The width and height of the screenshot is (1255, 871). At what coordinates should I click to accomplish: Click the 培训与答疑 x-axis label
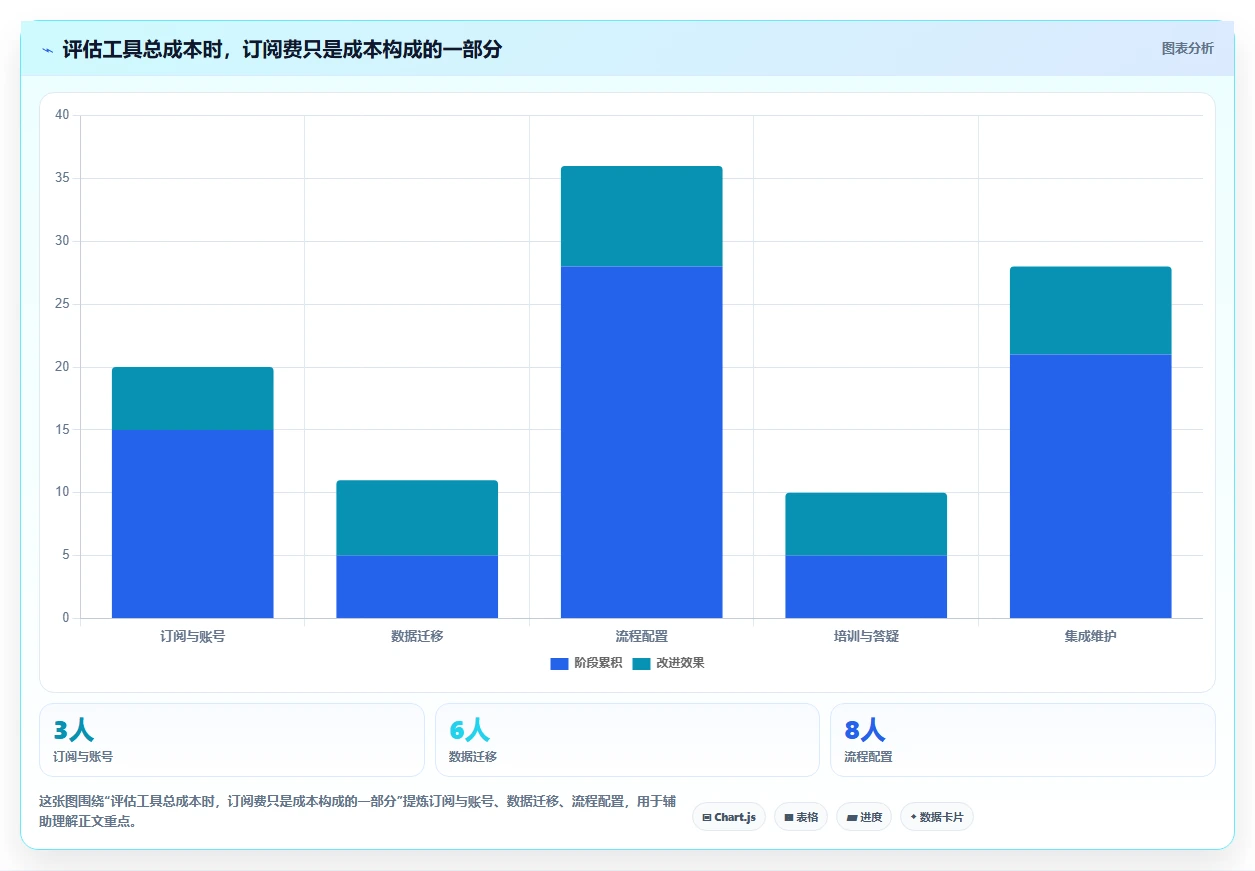click(x=866, y=636)
